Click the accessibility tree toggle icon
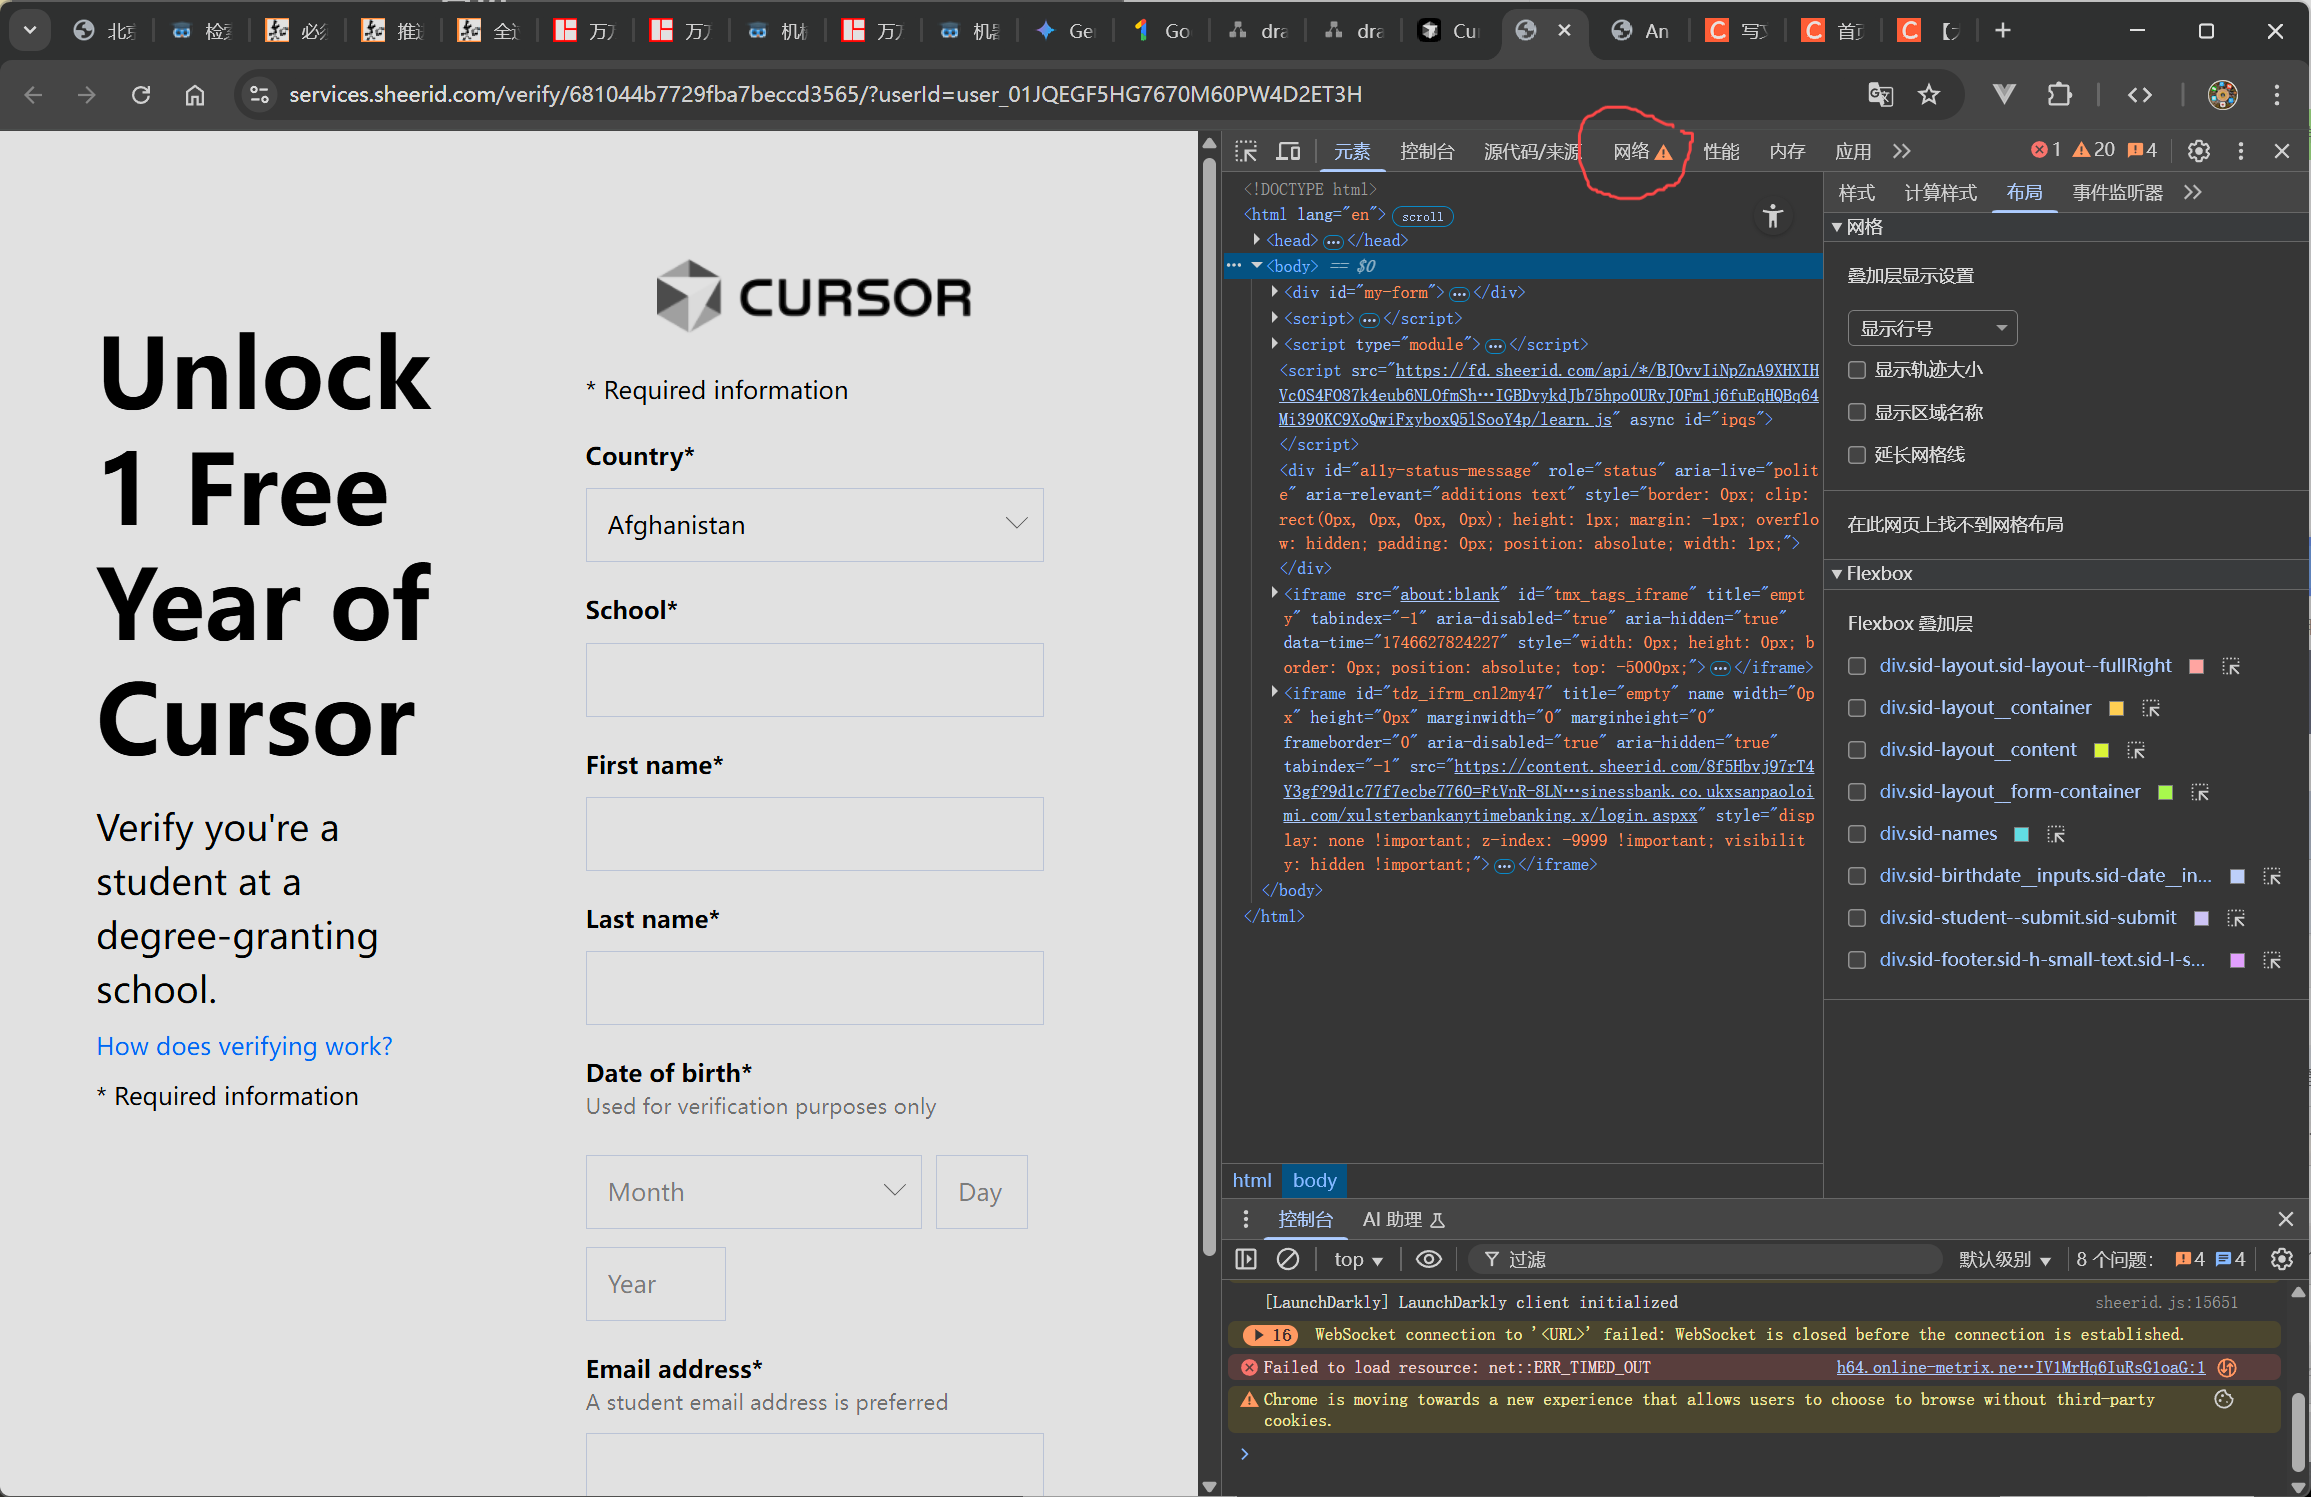This screenshot has height=1497, width=2311. (1772, 216)
